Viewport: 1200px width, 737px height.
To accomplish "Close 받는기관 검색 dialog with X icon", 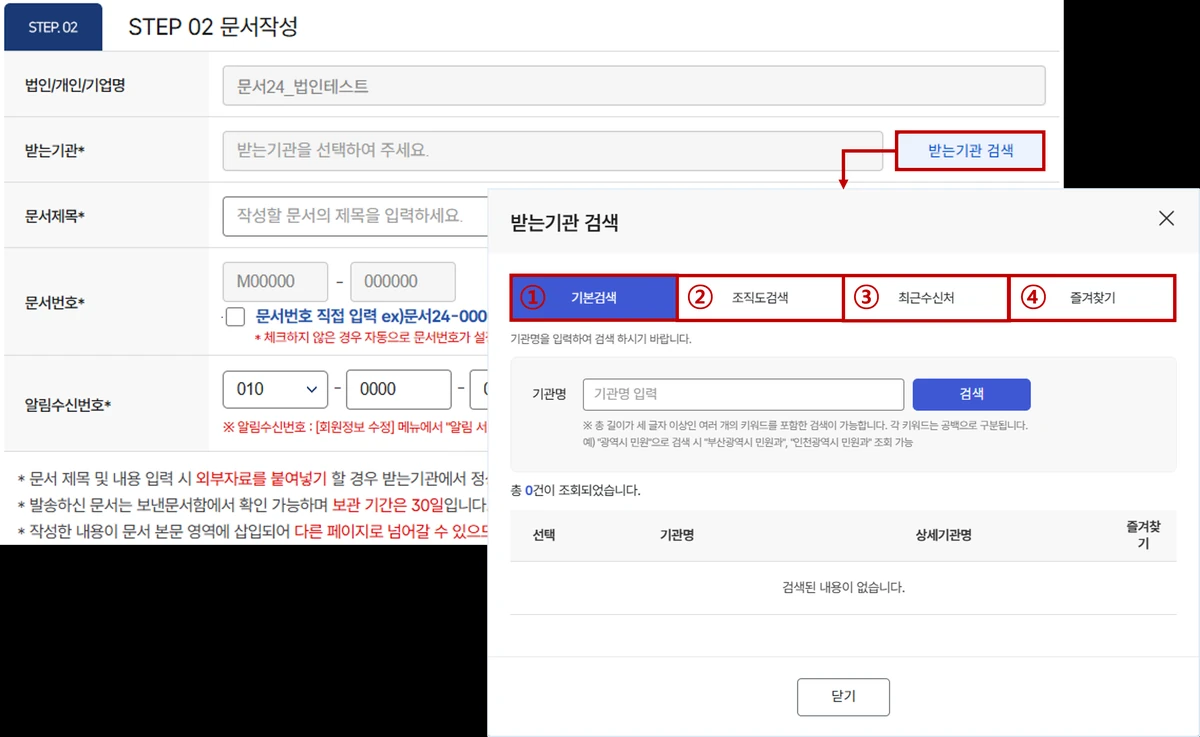I will point(1166,218).
